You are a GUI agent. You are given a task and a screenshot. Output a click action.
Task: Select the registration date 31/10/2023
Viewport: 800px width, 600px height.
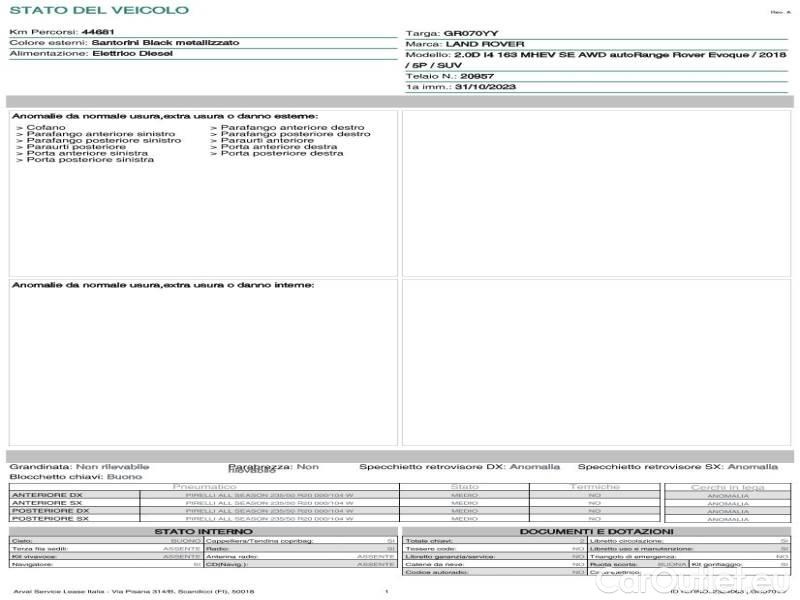pyautogui.click(x=485, y=87)
